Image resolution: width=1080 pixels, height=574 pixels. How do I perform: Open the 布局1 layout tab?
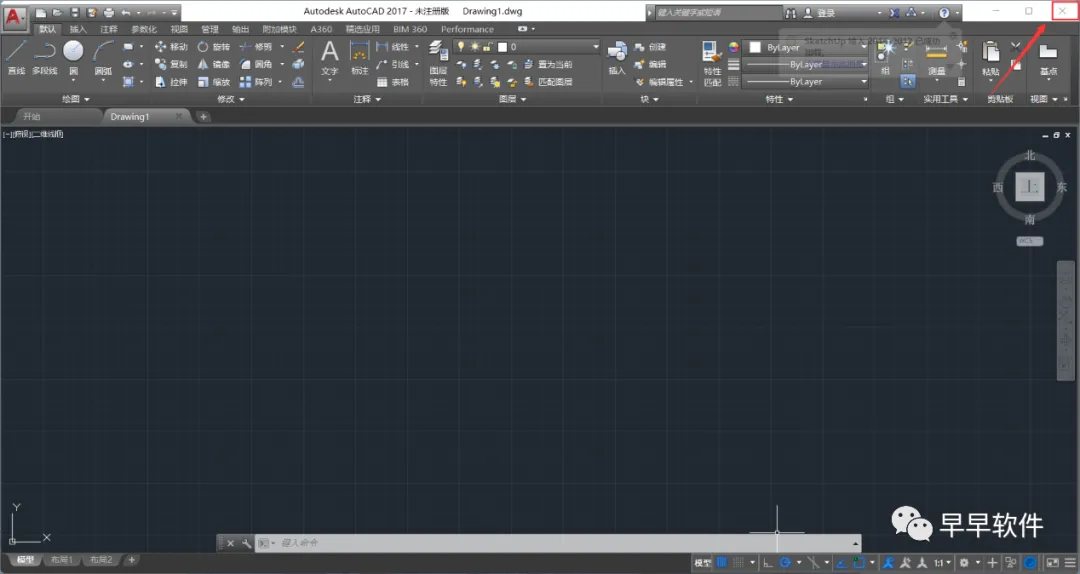coord(61,560)
